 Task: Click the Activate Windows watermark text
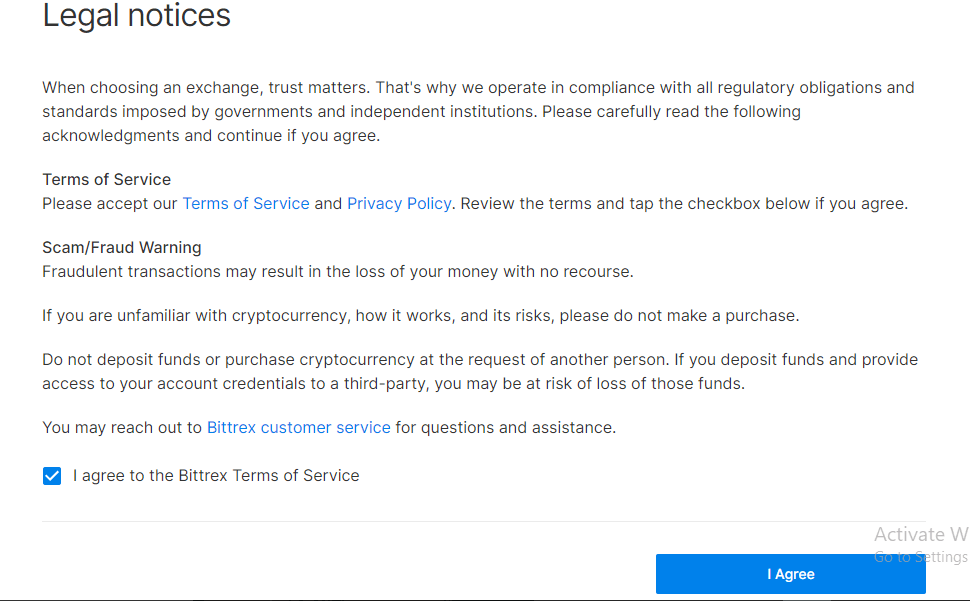click(920, 535)
